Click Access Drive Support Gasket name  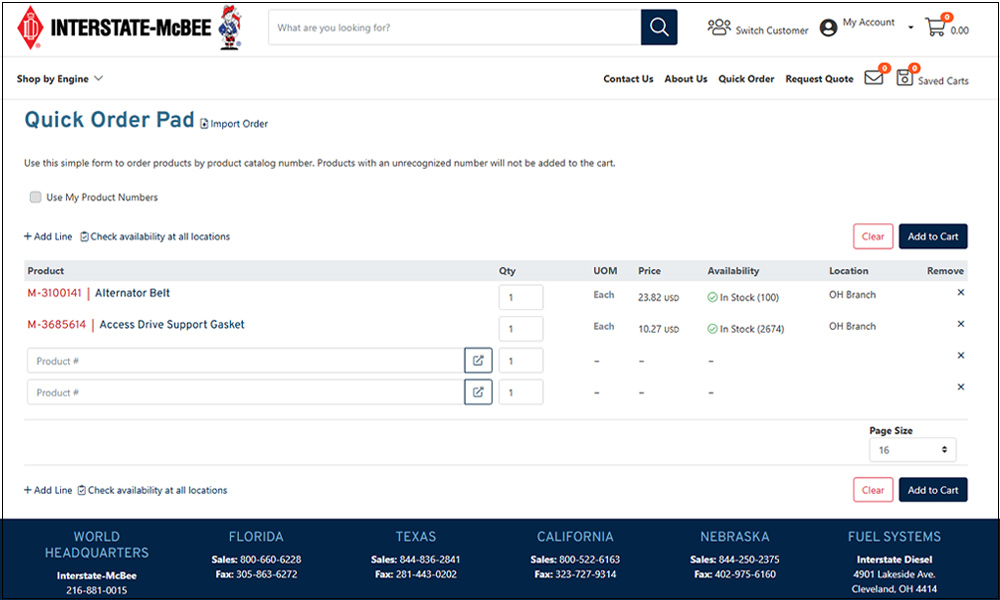coord(172,325)
